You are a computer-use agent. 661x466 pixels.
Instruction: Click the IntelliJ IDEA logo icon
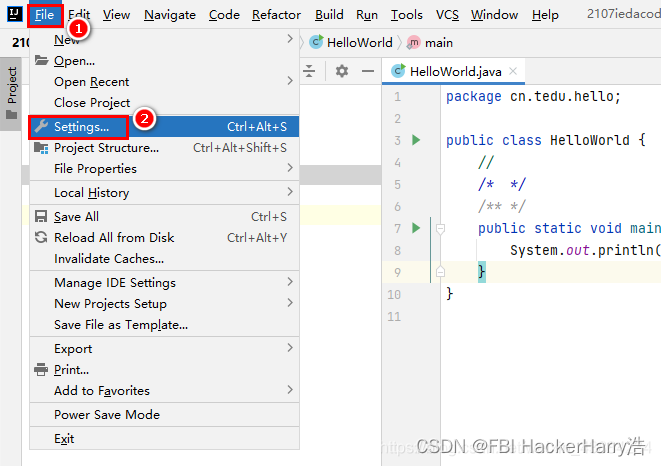(x=14, y=14)
